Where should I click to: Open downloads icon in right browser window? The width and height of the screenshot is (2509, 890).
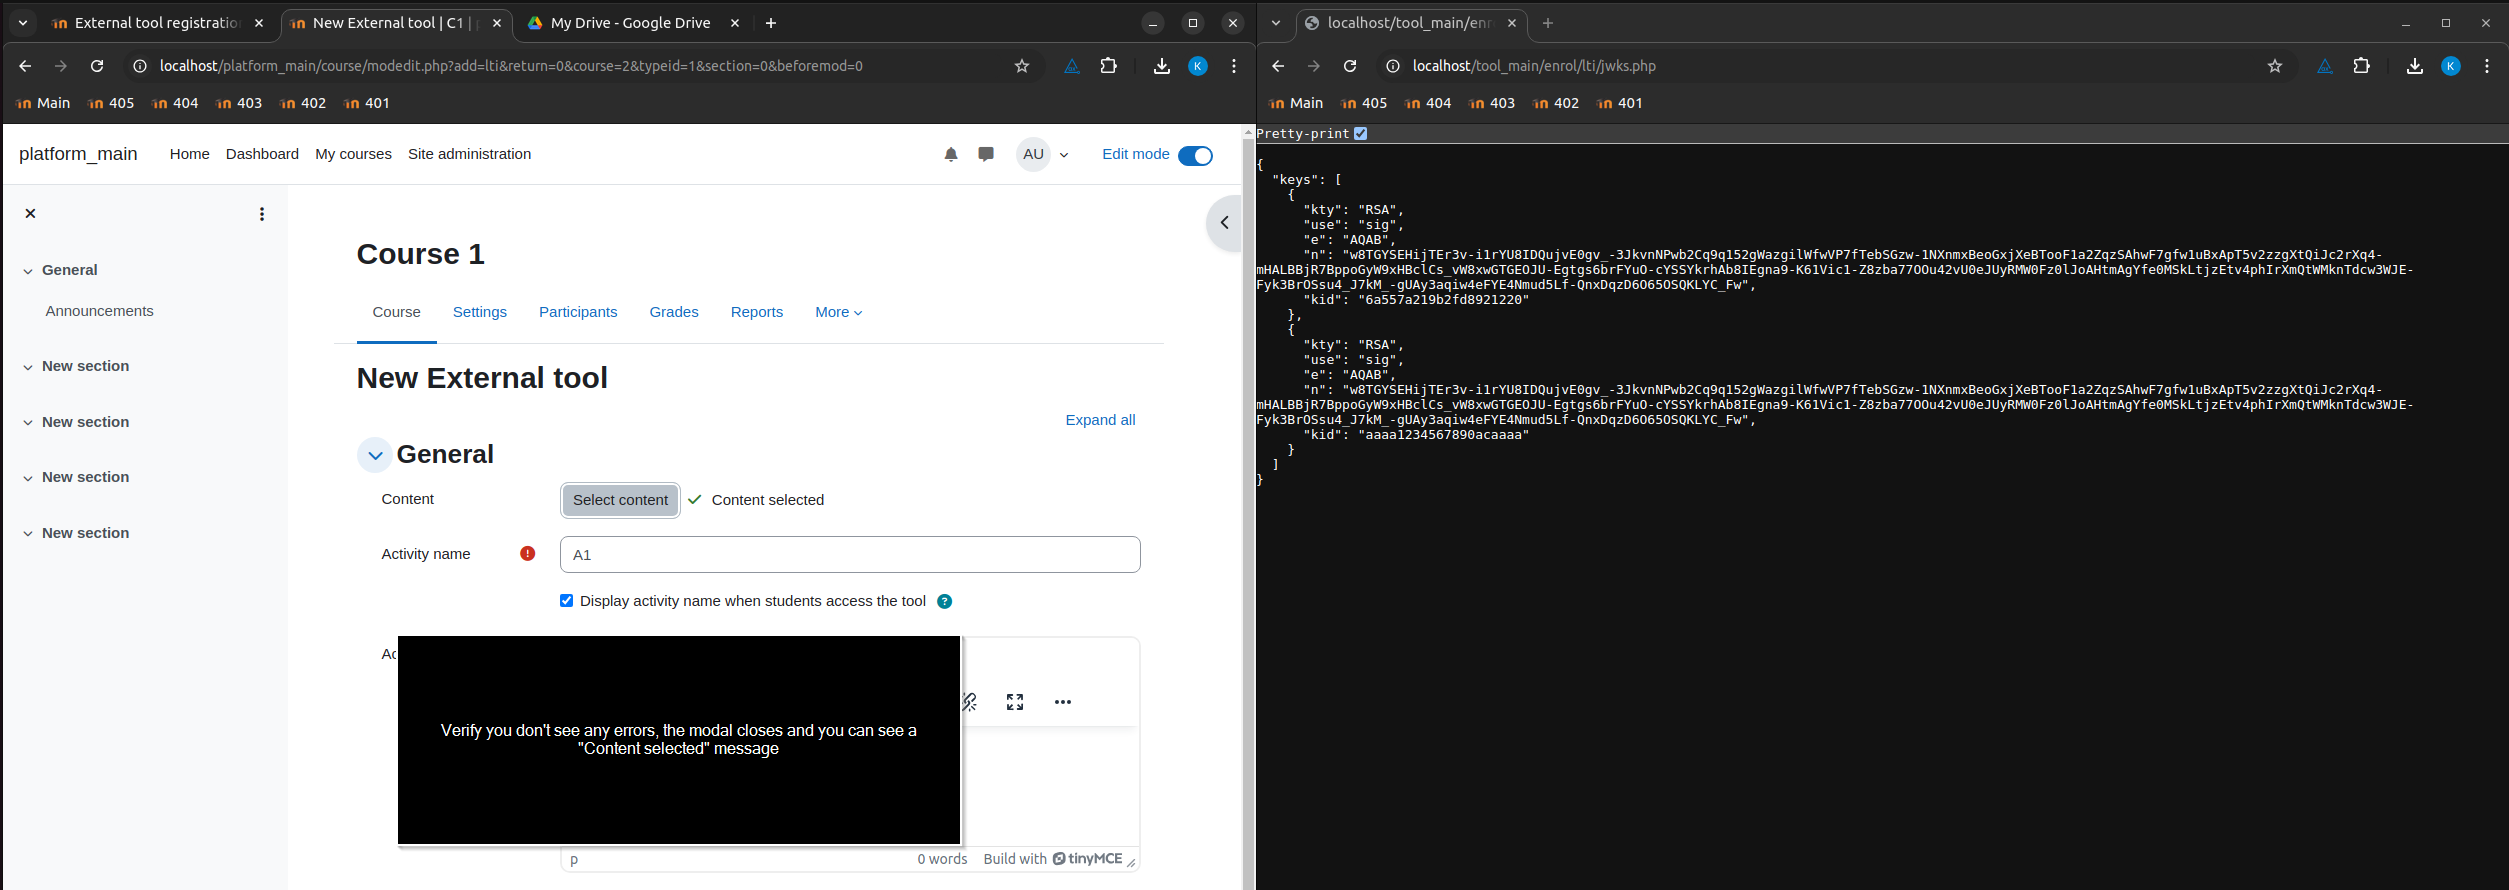pos(2415,66)
